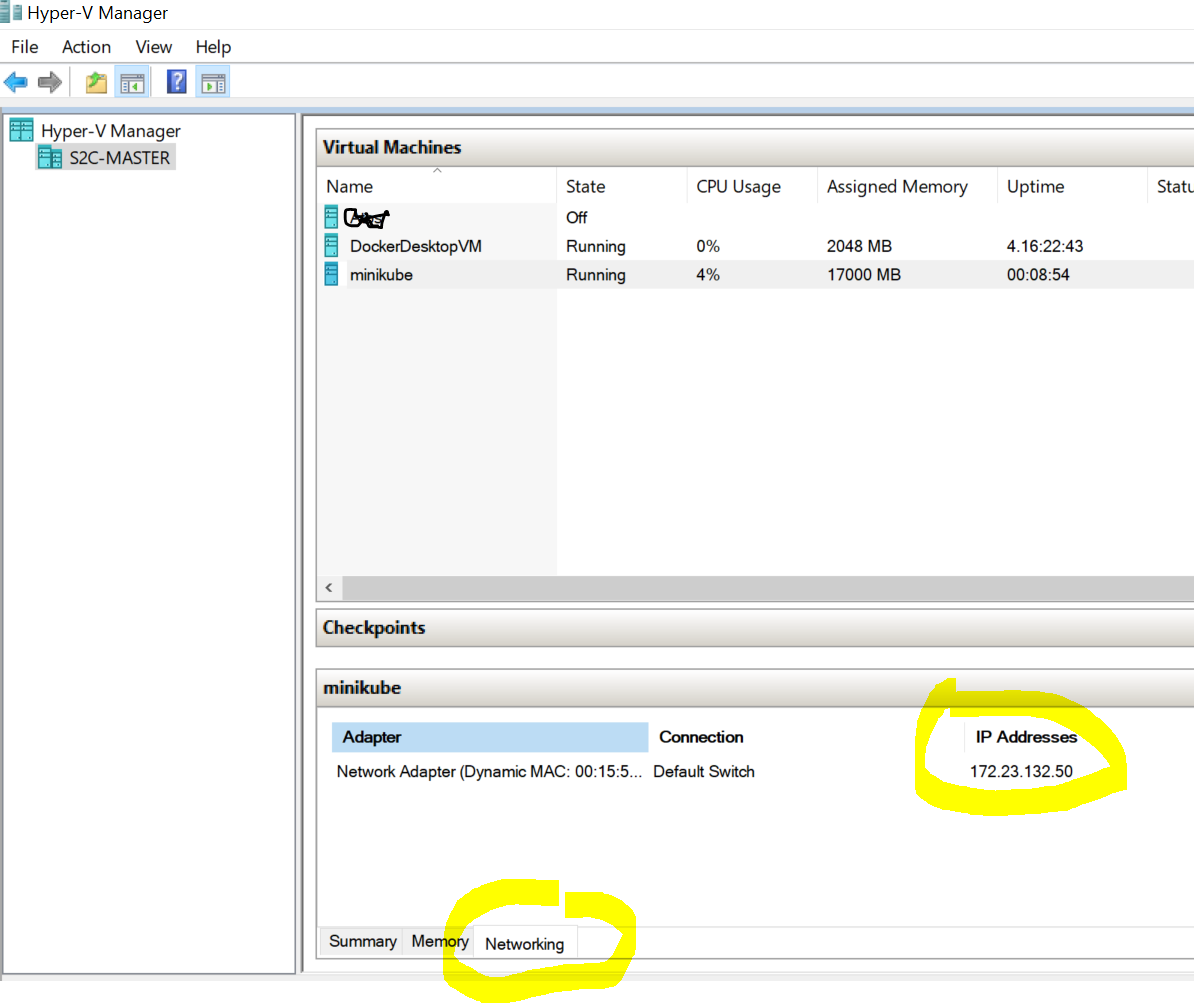Sort by Uptime column header

[x=1071, y=187]
